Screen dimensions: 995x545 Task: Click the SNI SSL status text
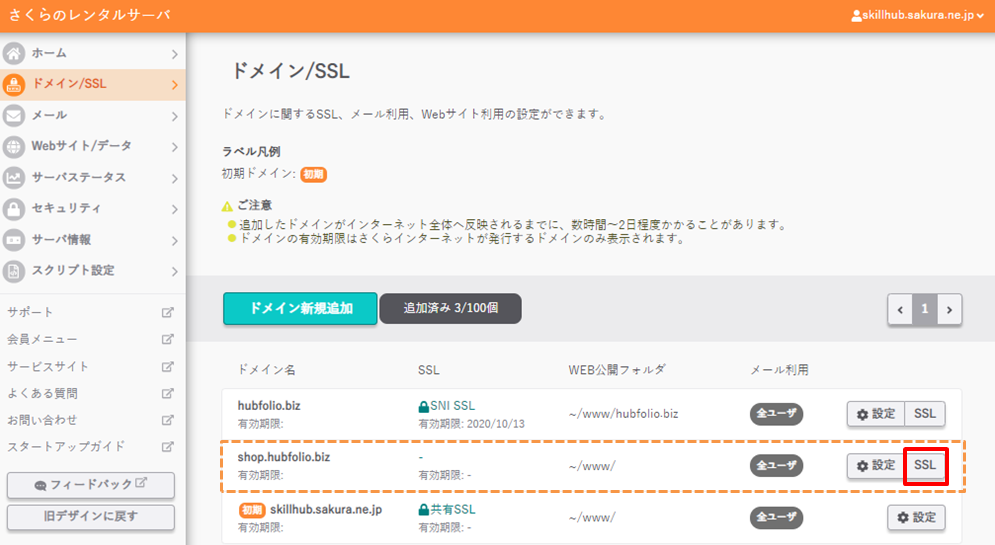(452, 406)
